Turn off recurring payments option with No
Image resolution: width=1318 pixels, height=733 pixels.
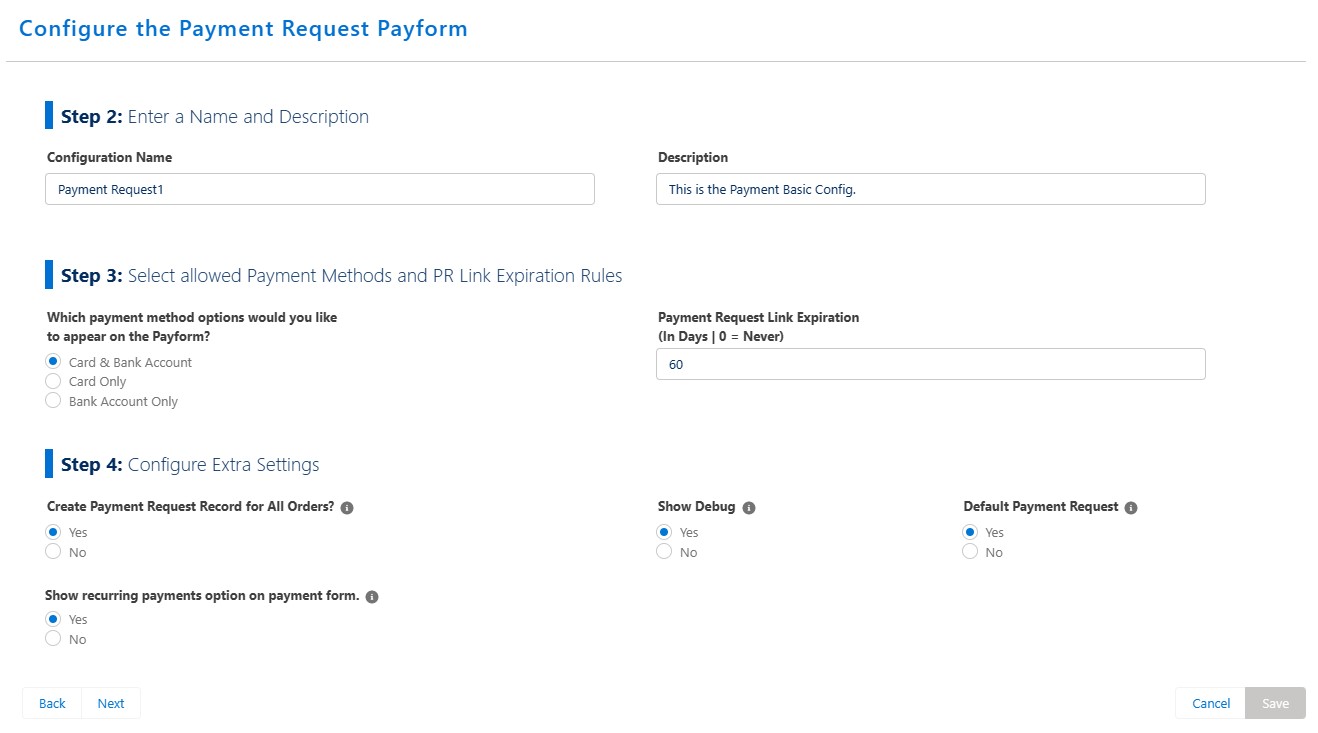click(x=54, y=639)
